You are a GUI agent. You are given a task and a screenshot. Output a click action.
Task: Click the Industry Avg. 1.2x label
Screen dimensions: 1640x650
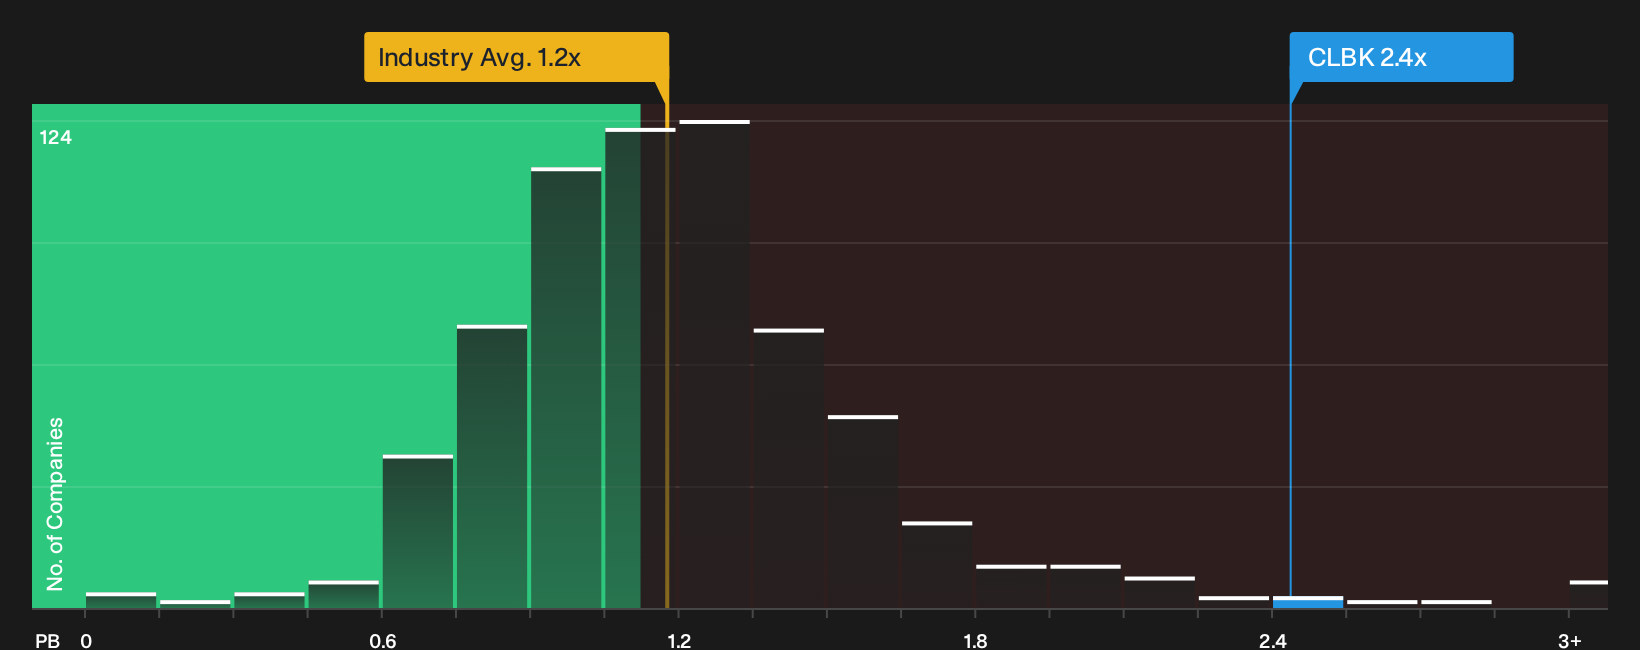point(516,57)
